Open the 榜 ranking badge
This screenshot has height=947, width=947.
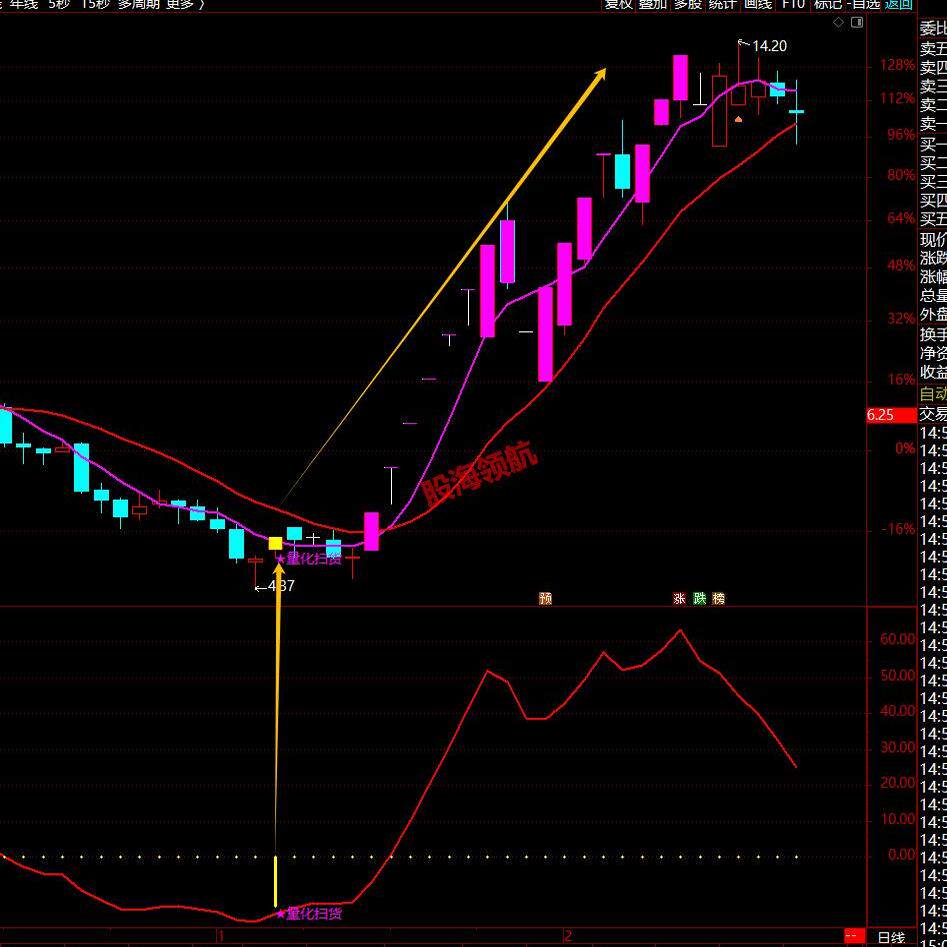(x=719, y=599)
